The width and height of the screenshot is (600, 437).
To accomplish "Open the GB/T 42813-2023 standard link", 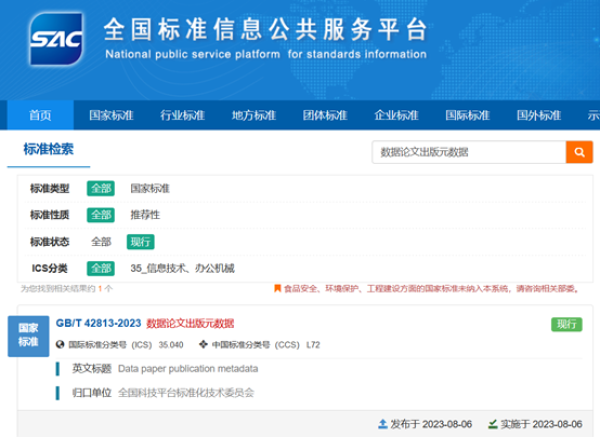I will pyautogui.click(x=97, y=324).
